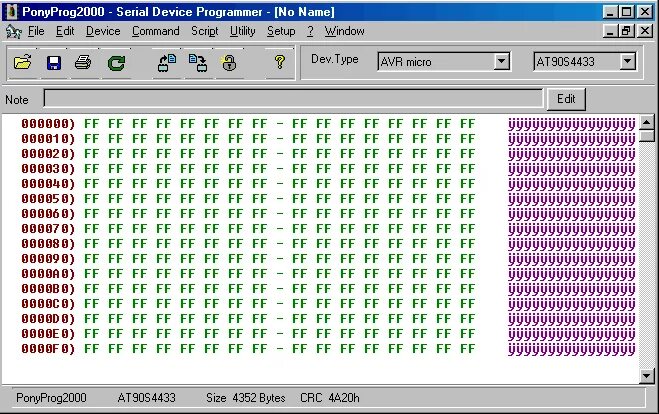Open the Device menu

coord(103,31)
